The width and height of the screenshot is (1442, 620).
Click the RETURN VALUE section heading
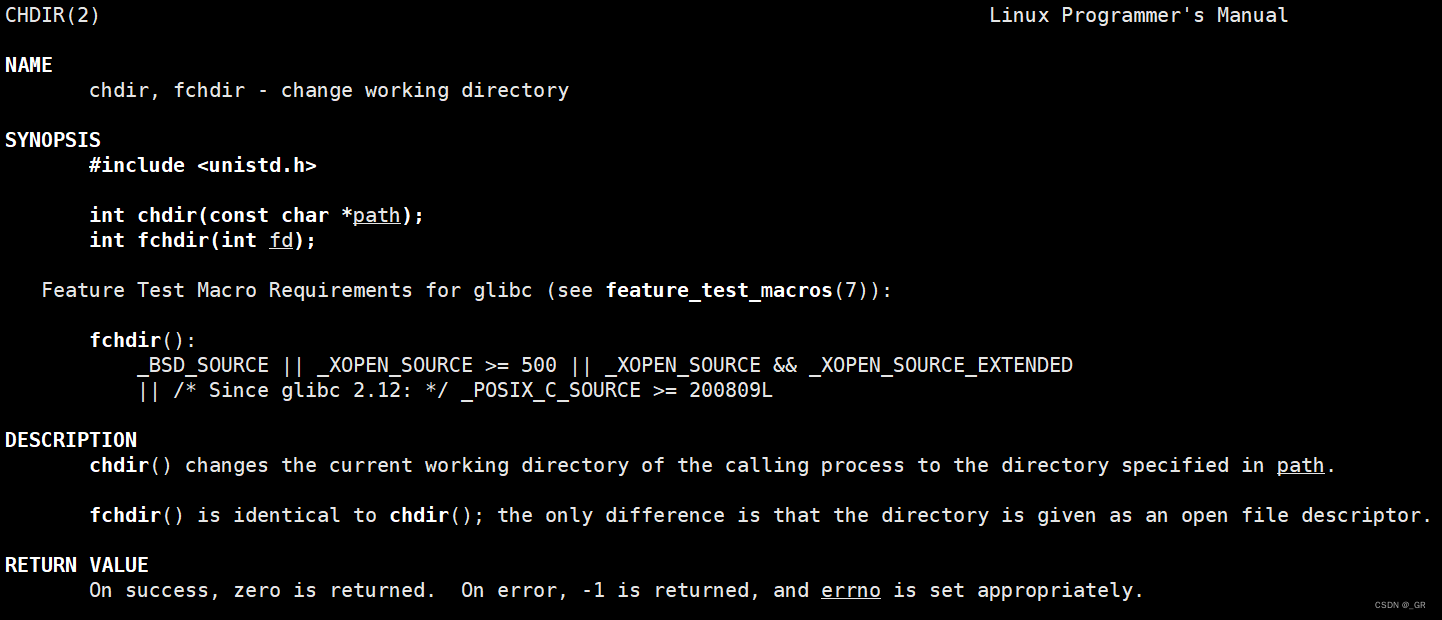click(x=77, y=565)
